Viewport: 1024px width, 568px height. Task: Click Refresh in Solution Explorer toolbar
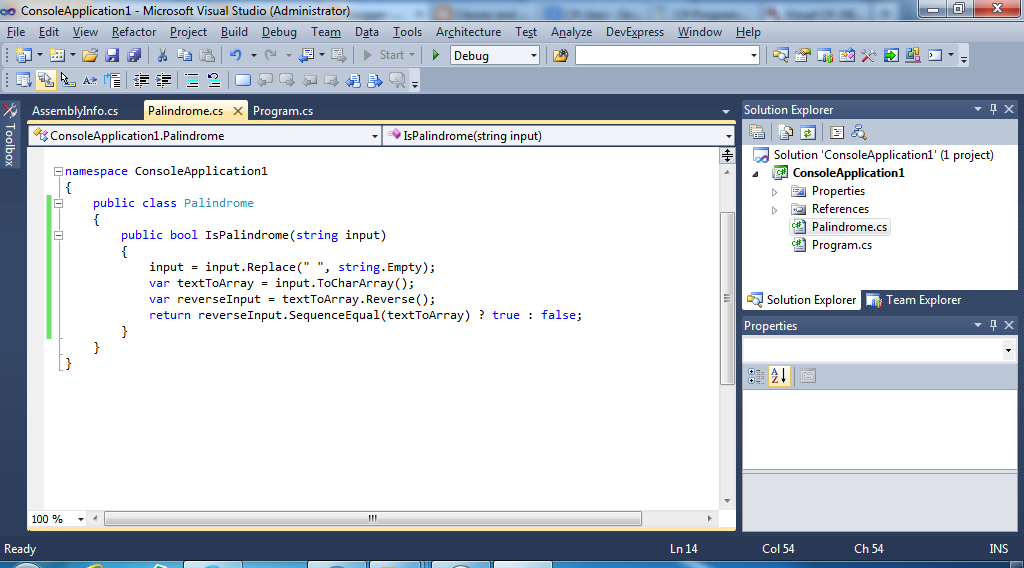pyautogui.click(x=808, y=133)
